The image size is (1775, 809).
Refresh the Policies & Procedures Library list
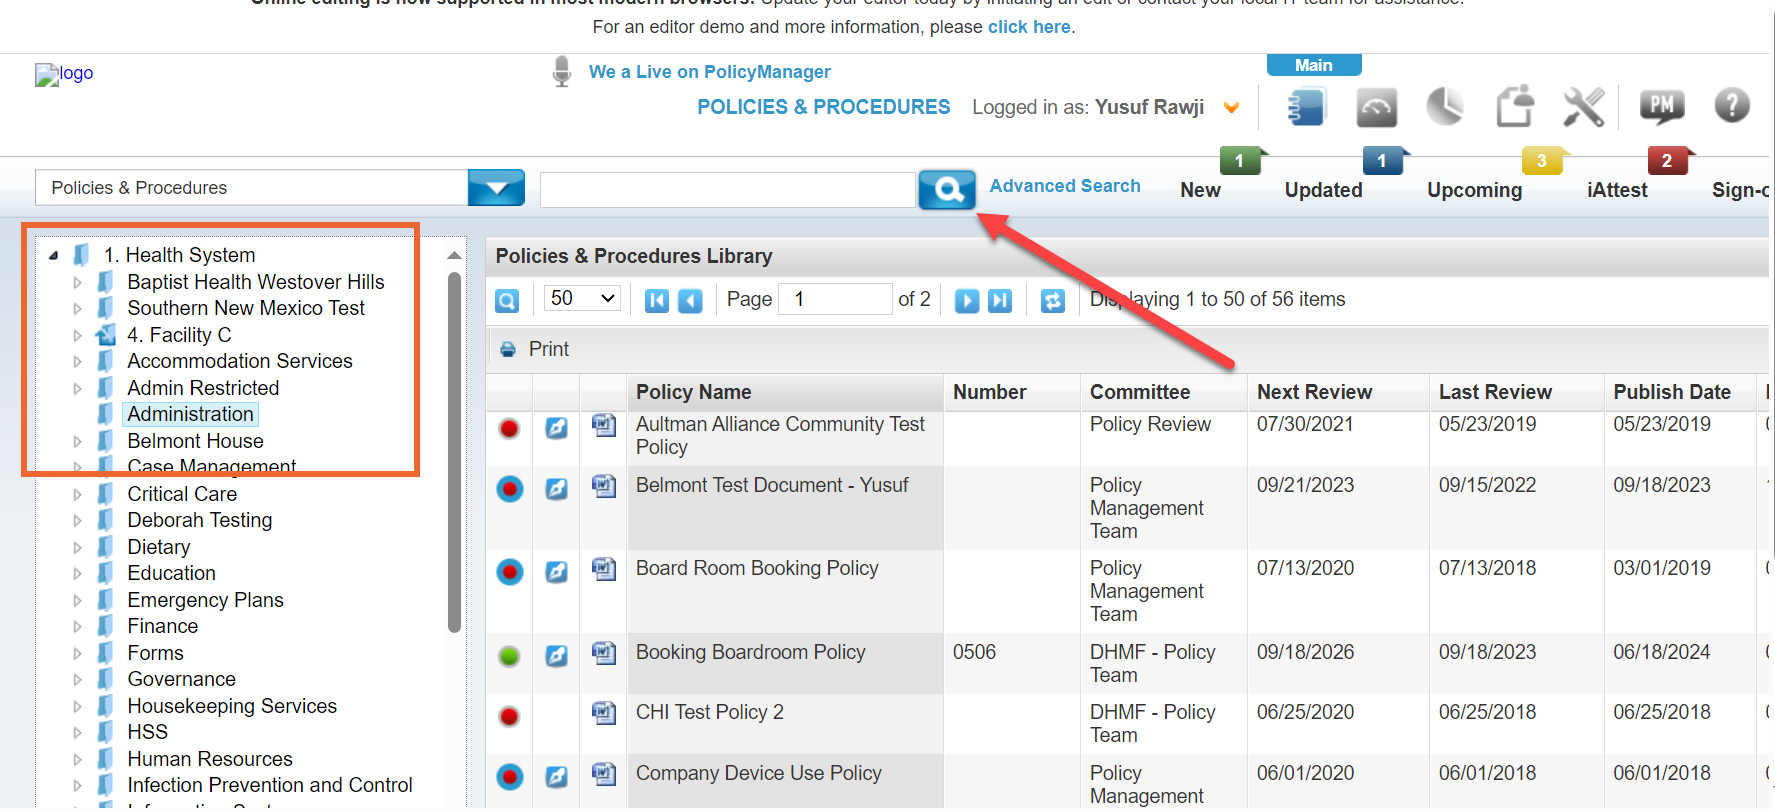click(1052, 300)
